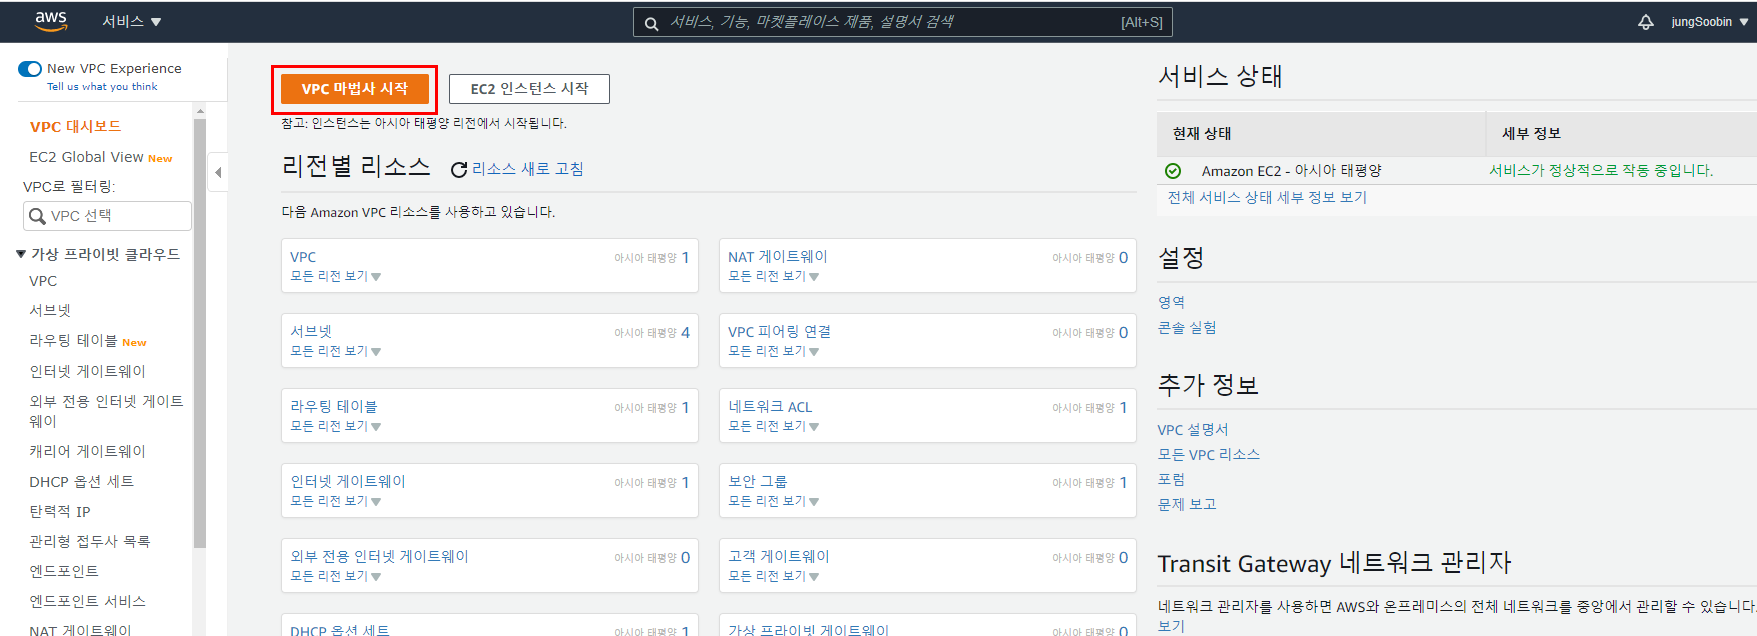
Task: Click the VPC 마법사 시작 button
Action: (x=355, y=89)
